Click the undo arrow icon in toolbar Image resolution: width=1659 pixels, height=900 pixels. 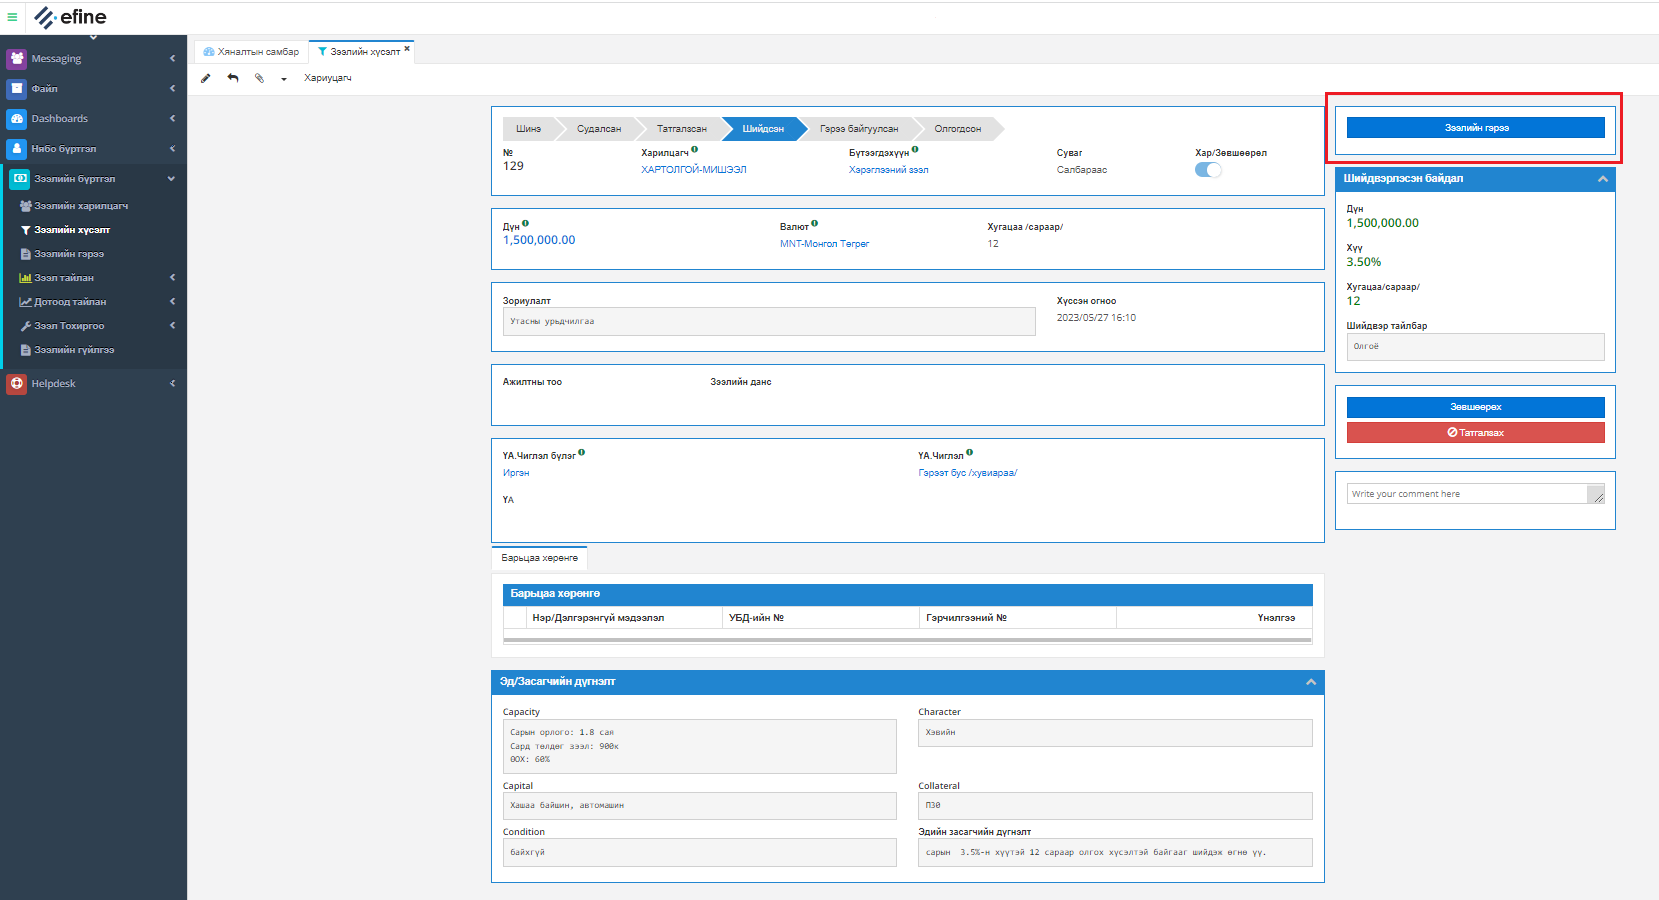pos(233,78)
